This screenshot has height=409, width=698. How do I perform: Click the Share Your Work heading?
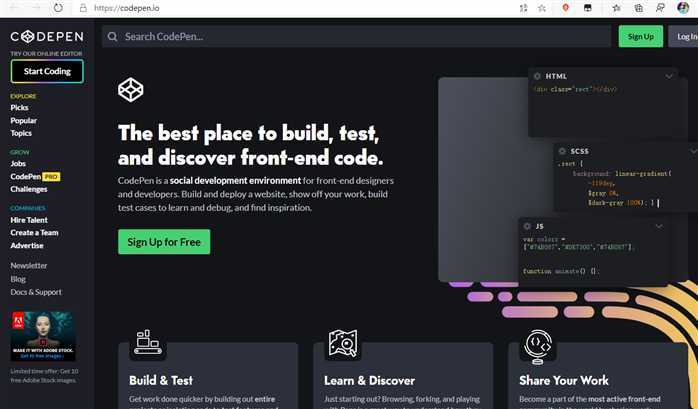[564, 381]
